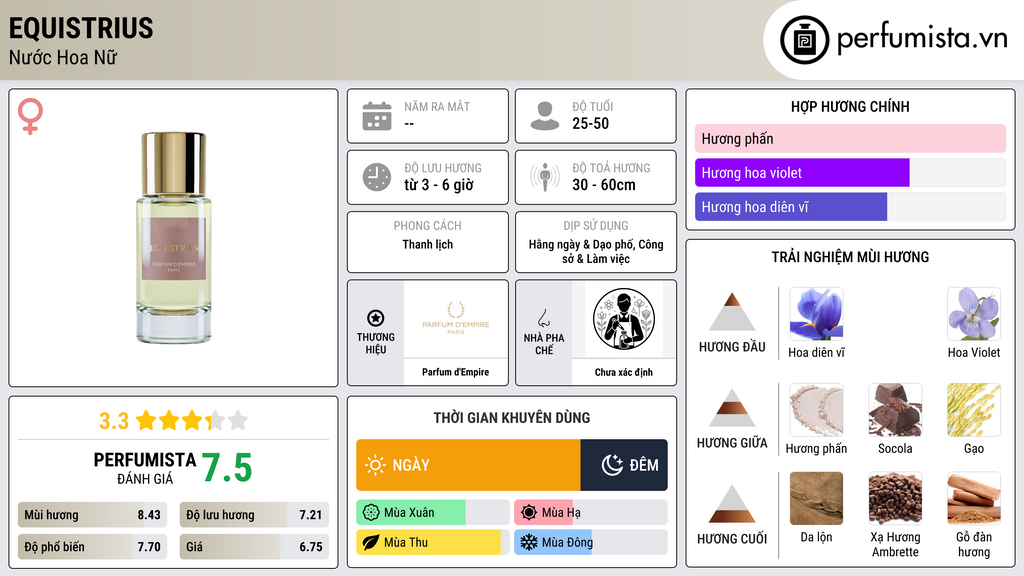Click the Parfum d'Empire brand name link

click(x=455, y=372)
